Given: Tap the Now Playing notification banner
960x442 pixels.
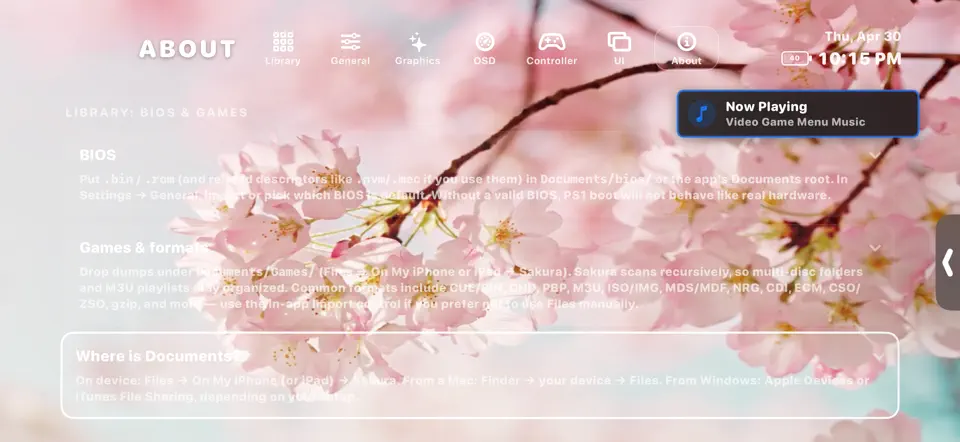Looking at the screenshot, I should [798, 114].
